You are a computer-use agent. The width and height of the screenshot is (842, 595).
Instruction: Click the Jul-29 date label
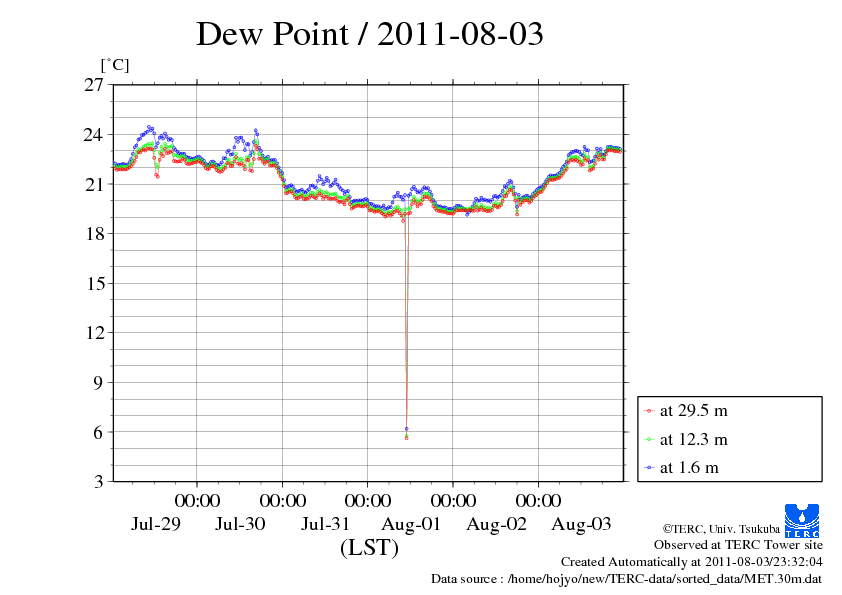[156, 524]
